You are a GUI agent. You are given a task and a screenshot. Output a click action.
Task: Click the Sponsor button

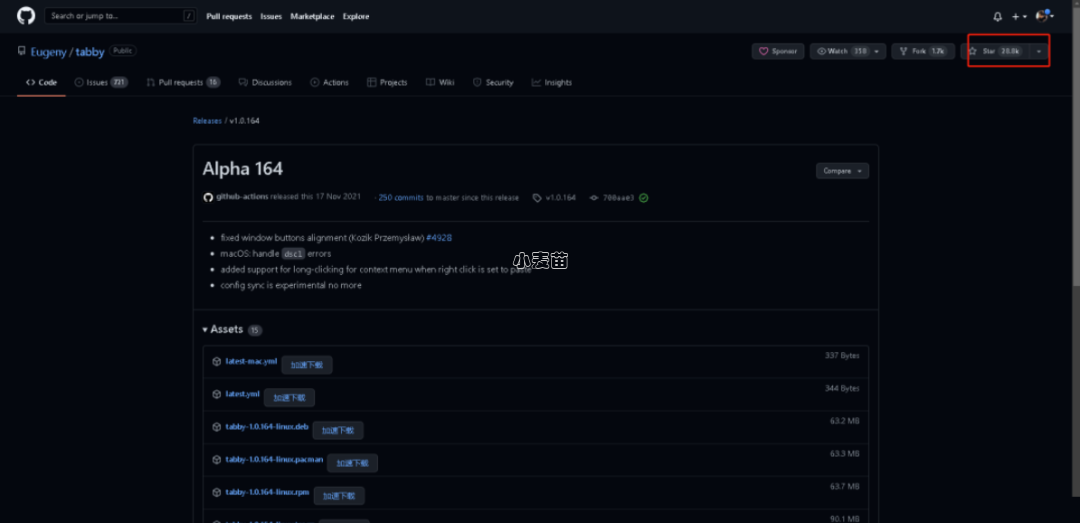[778, 51]
